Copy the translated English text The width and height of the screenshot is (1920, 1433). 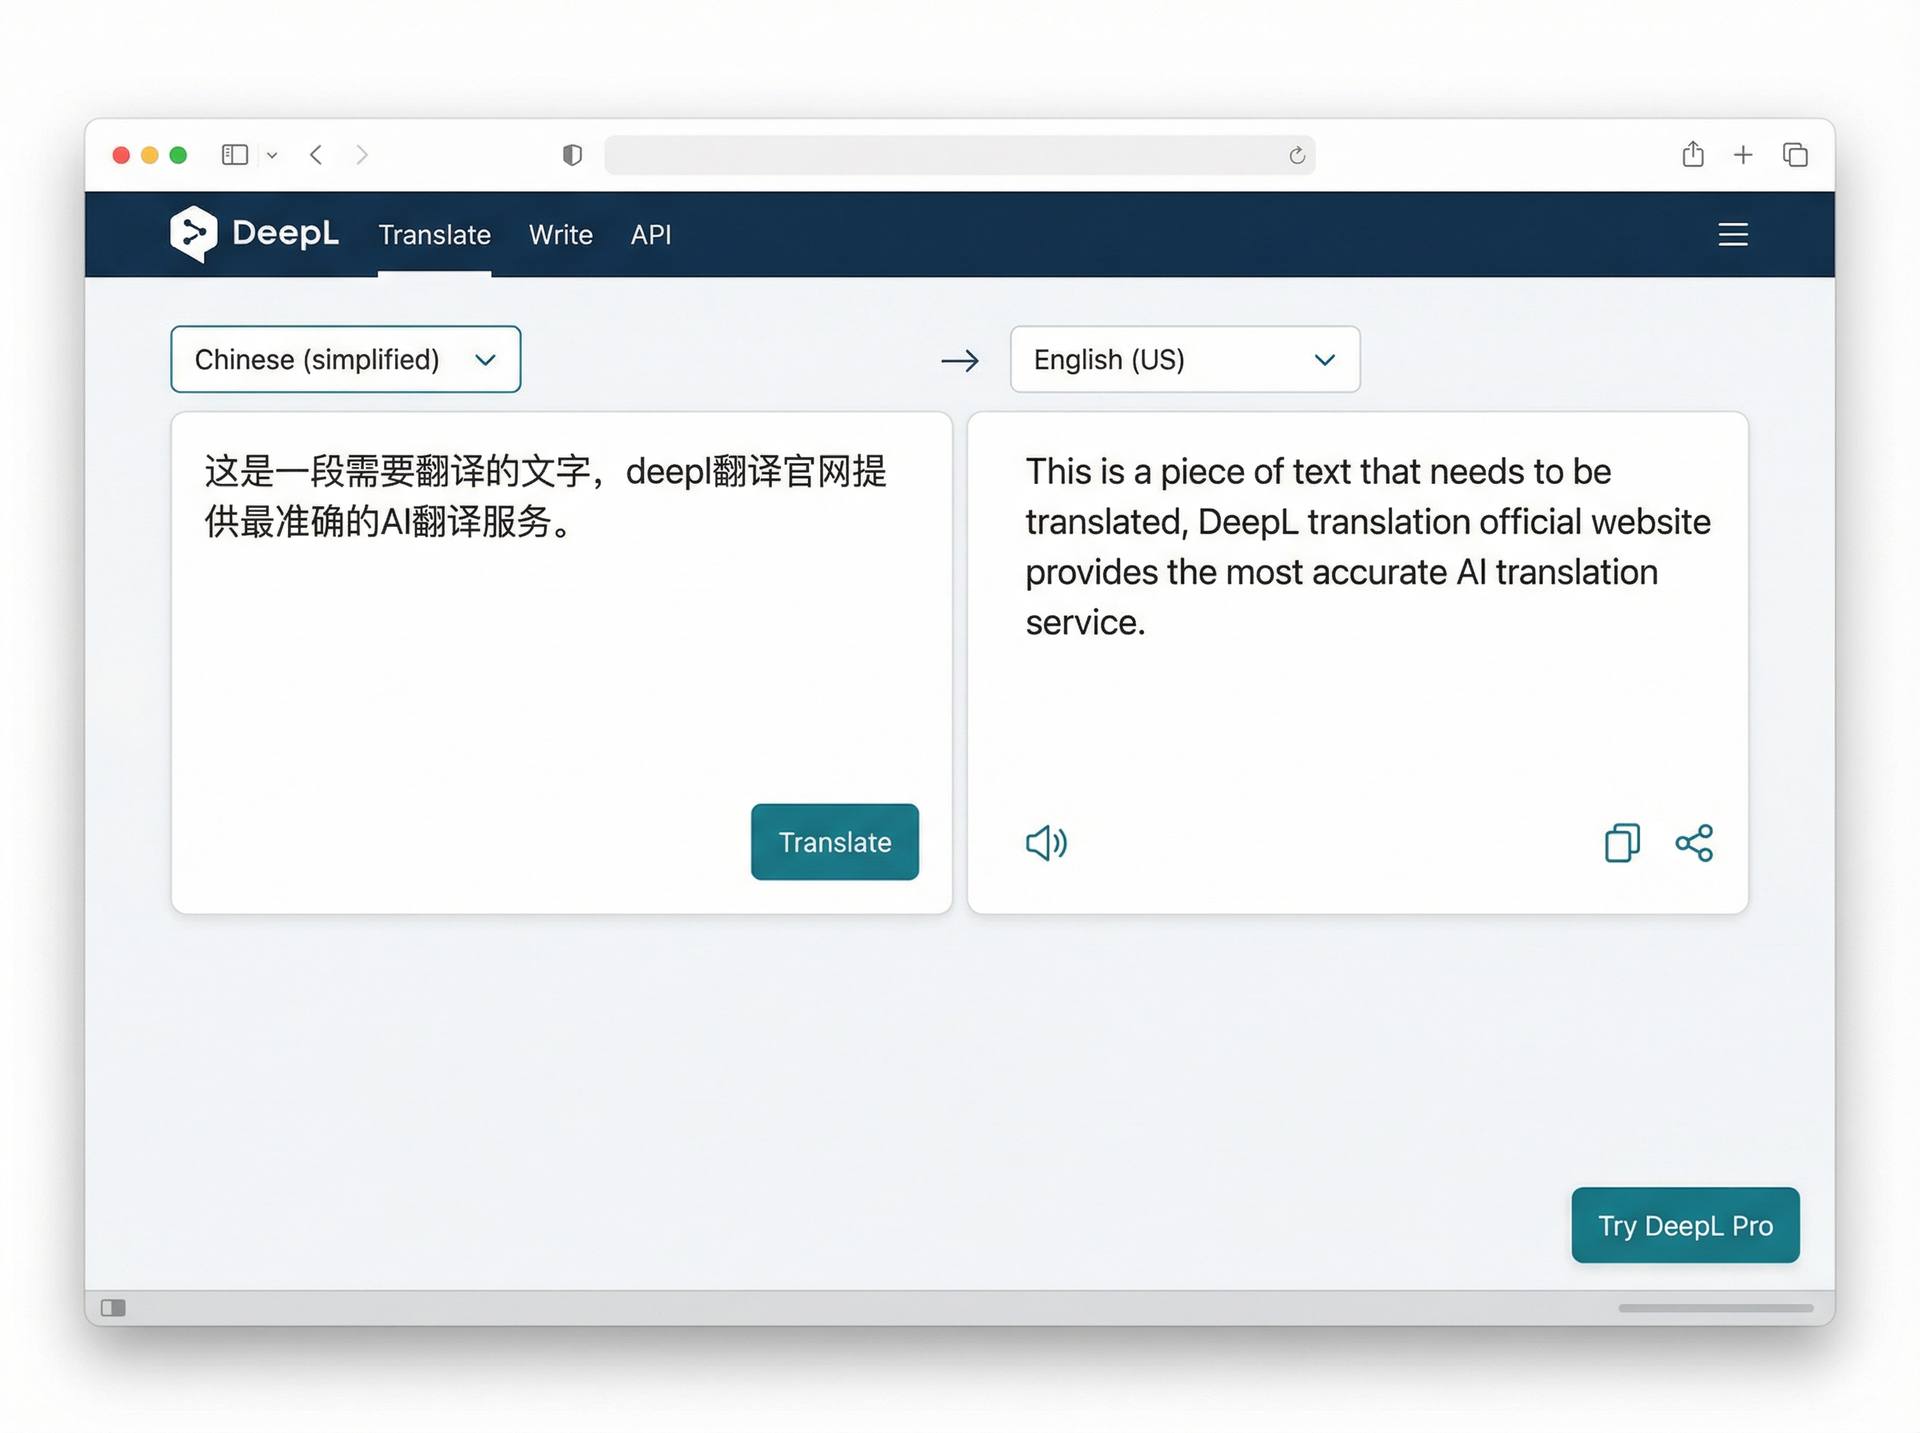pos(1622,843)
